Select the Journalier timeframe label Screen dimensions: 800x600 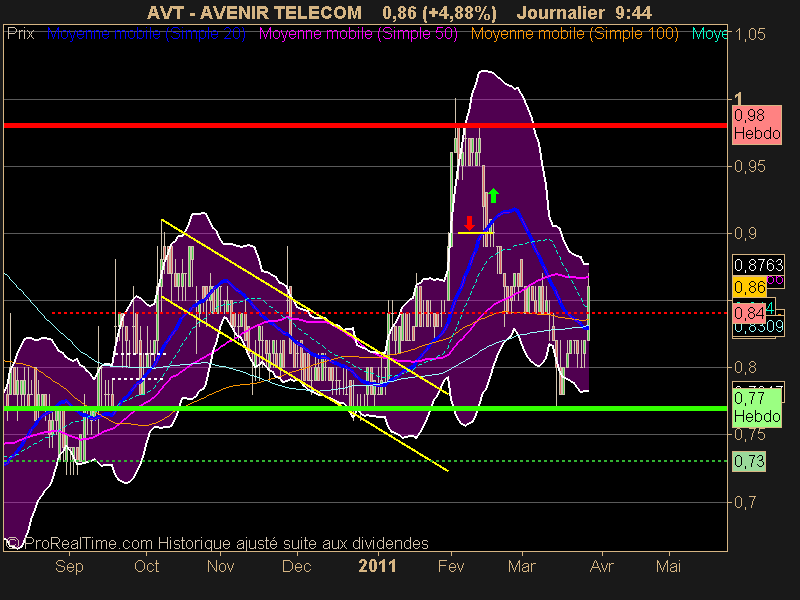560,12
